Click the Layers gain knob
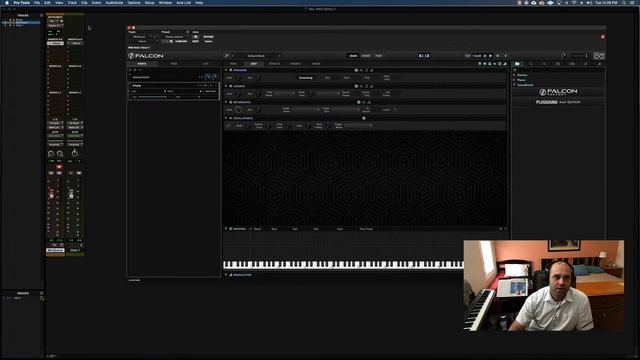The height and width of the screenshot is (360, 640). tap(238, 94)
